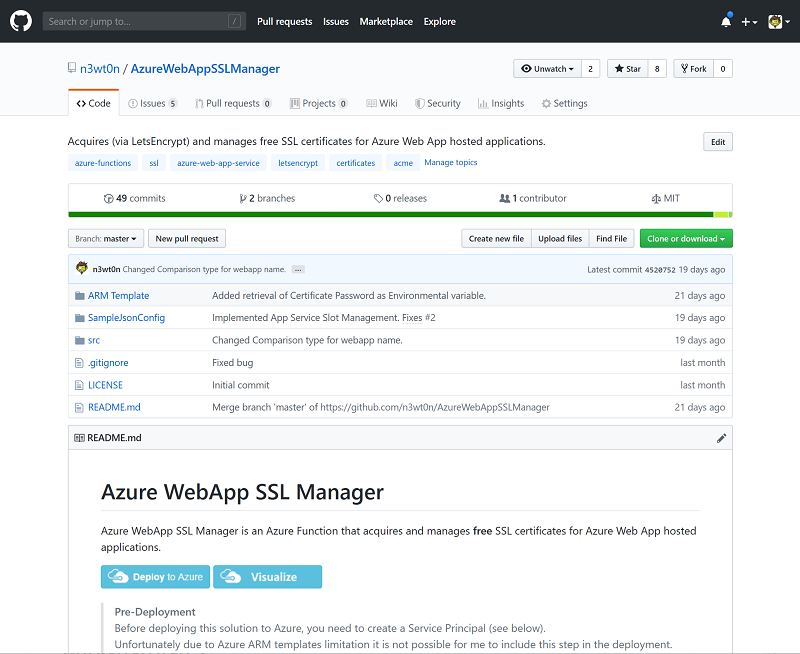800x654 pixels.
Task: Select the acme topic tag
Action: coord(403,163)
